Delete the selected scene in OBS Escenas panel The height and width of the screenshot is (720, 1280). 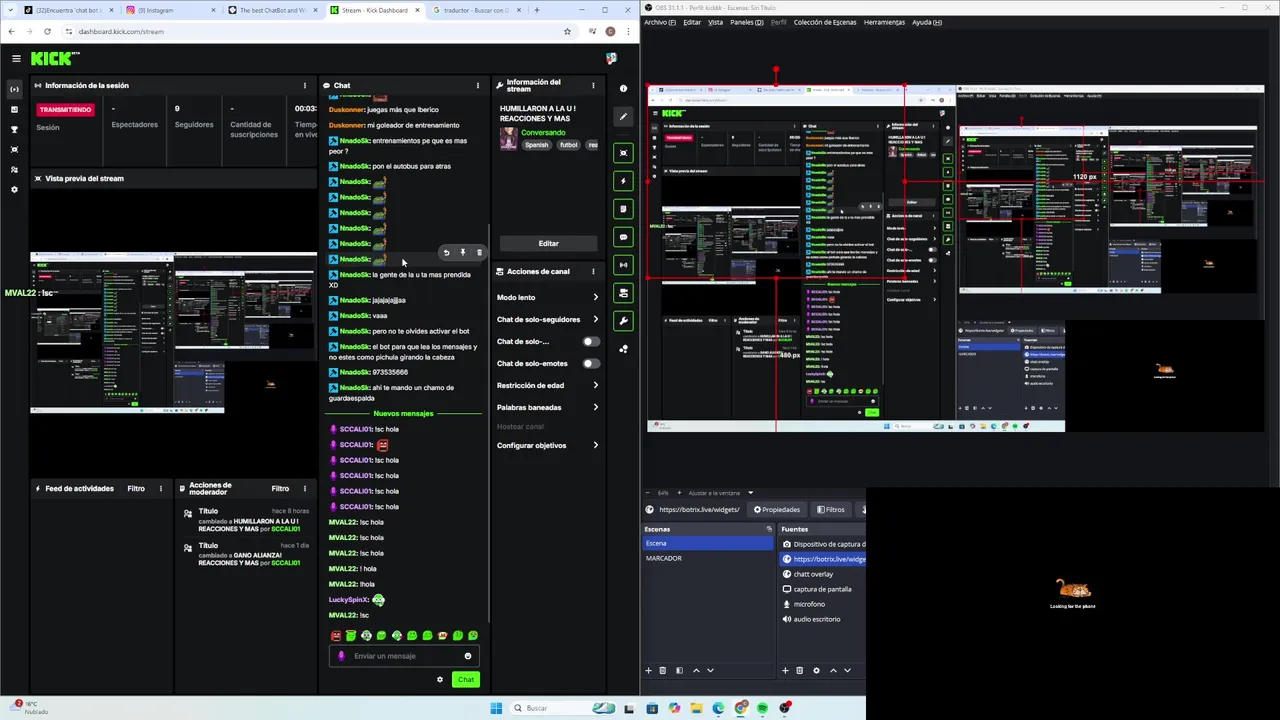[x=662, y=670]
